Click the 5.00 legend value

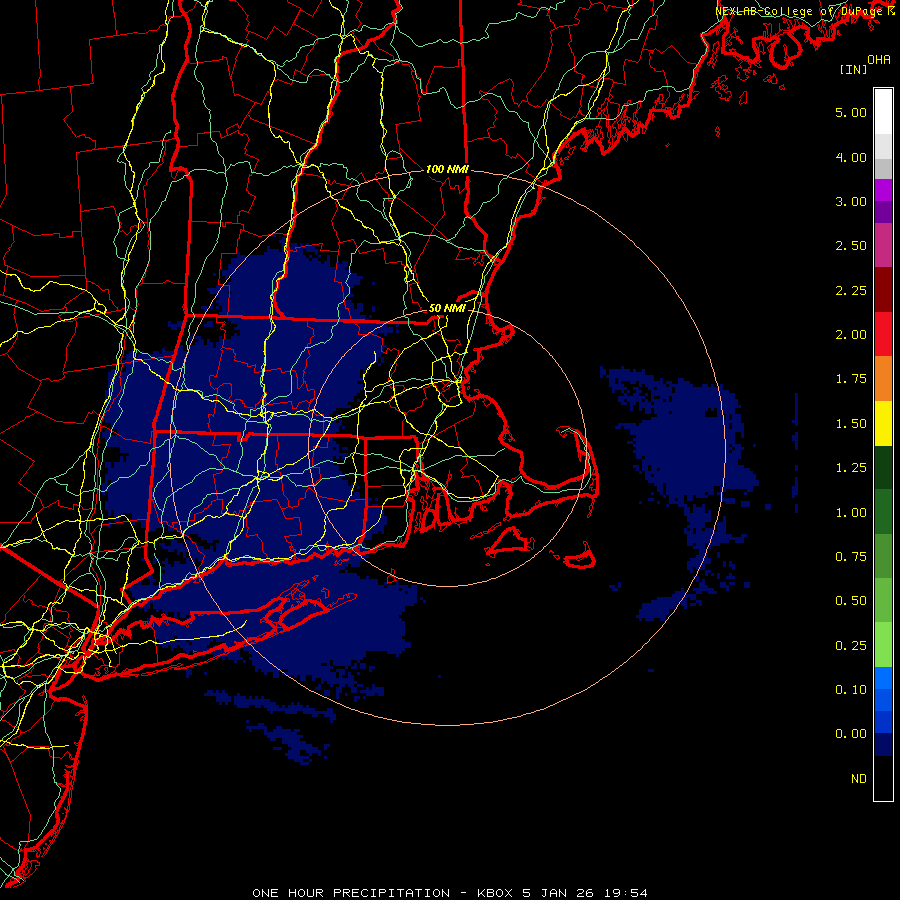coord(851,112)
